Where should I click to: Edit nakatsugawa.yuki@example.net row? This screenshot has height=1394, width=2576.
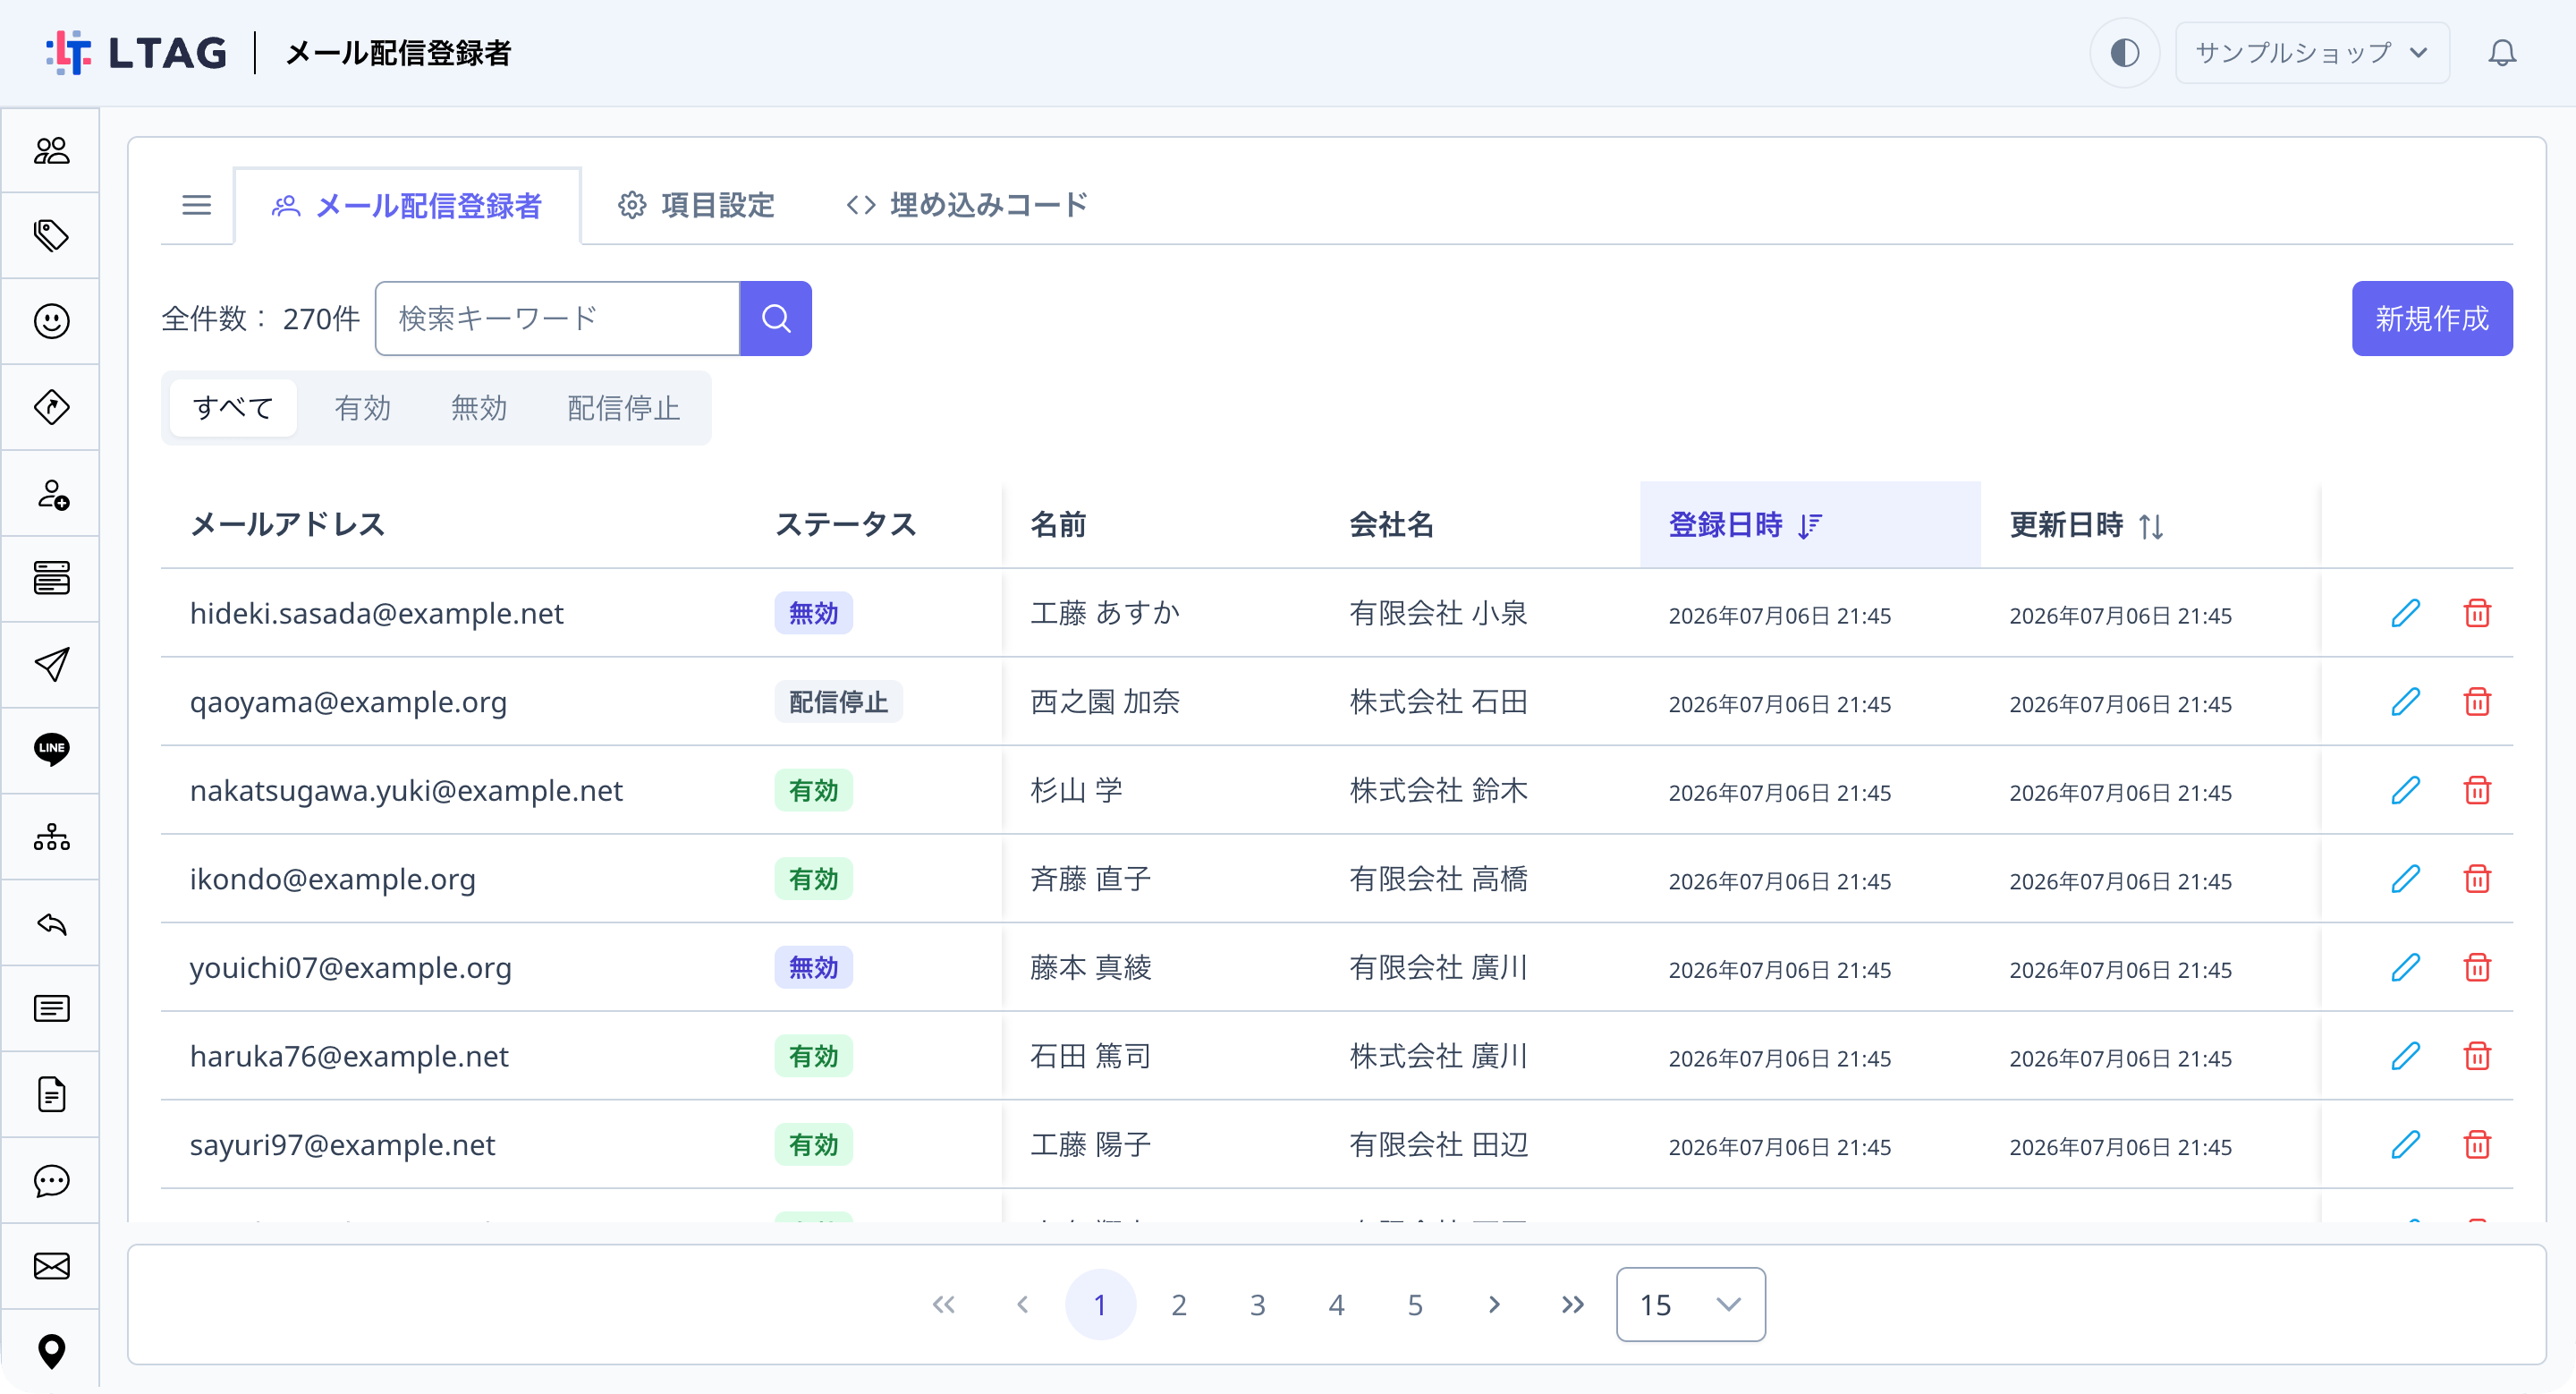[x=2405, y=790]
